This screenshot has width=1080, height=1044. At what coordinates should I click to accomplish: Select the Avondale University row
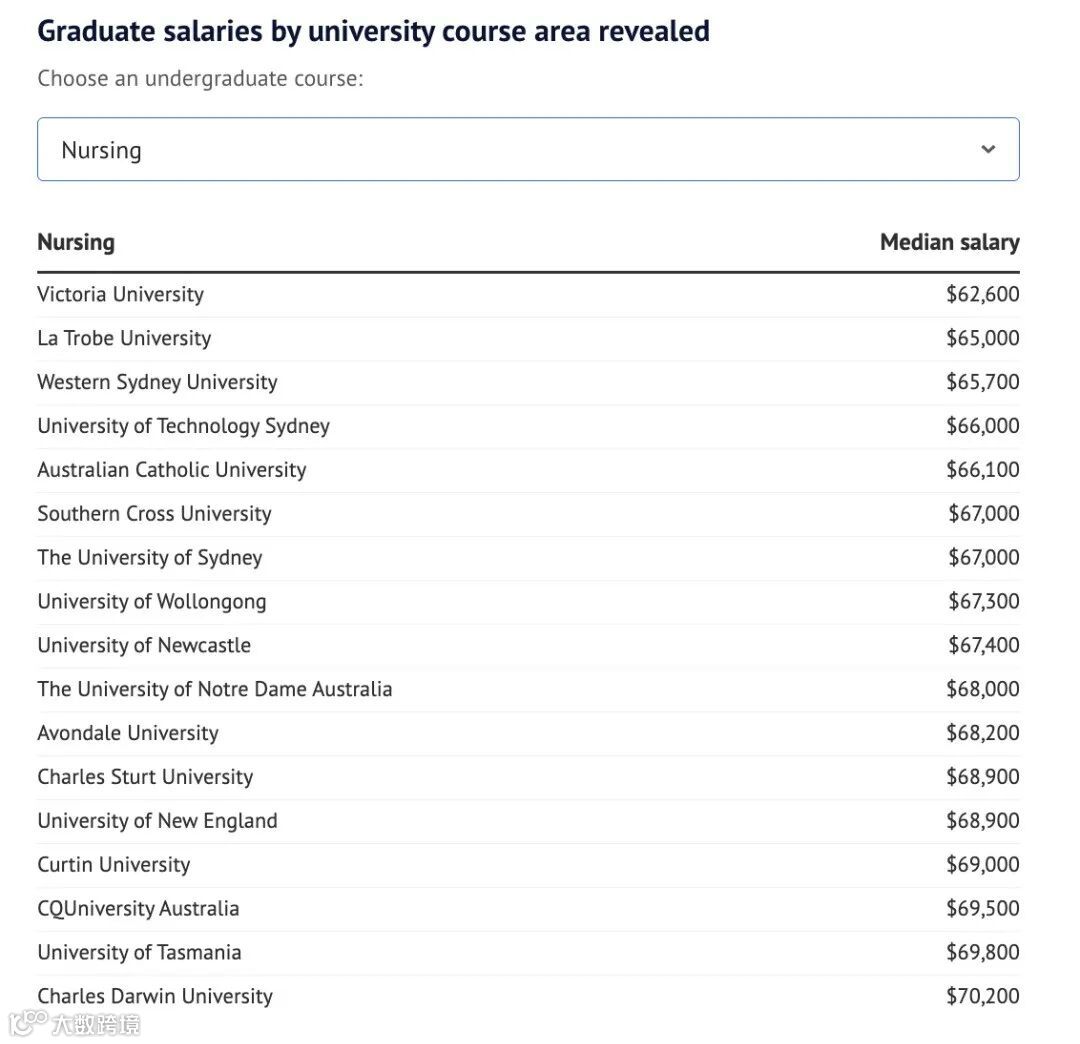pos(127,733)
